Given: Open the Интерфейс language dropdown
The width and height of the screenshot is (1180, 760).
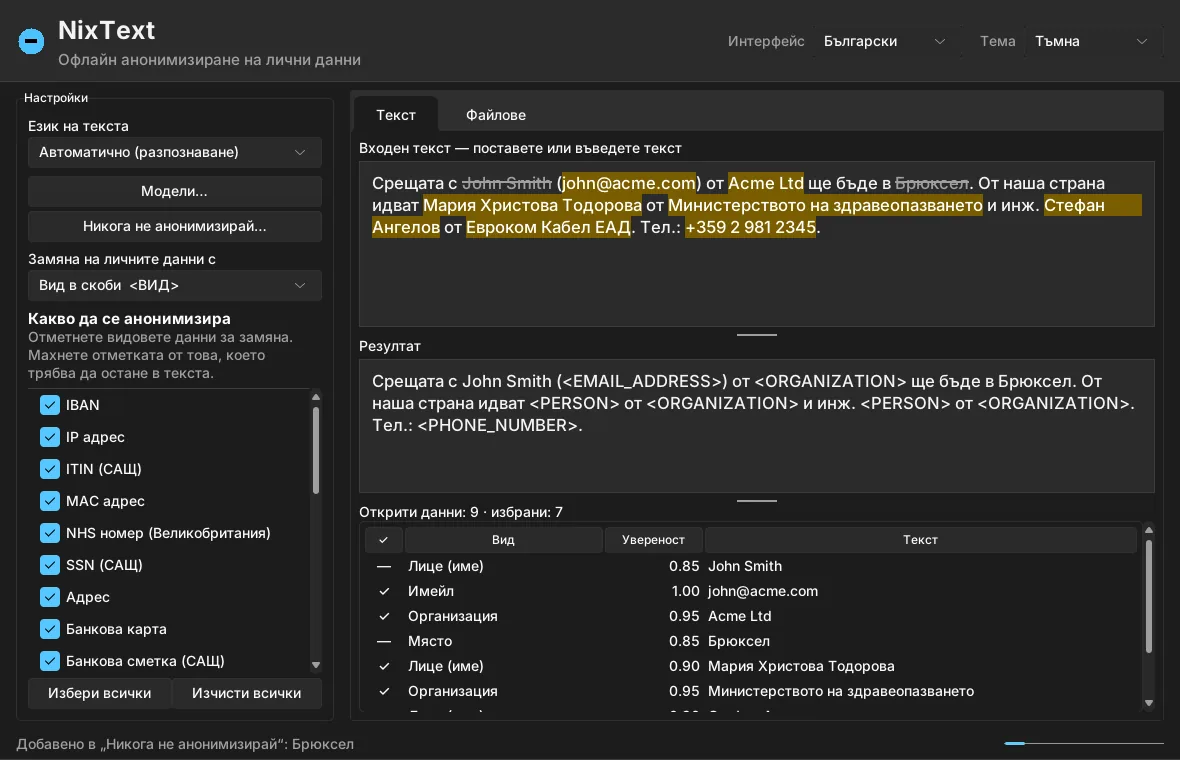Looking at the screenshot, I should pyautogui.click(x=885, y=41).
